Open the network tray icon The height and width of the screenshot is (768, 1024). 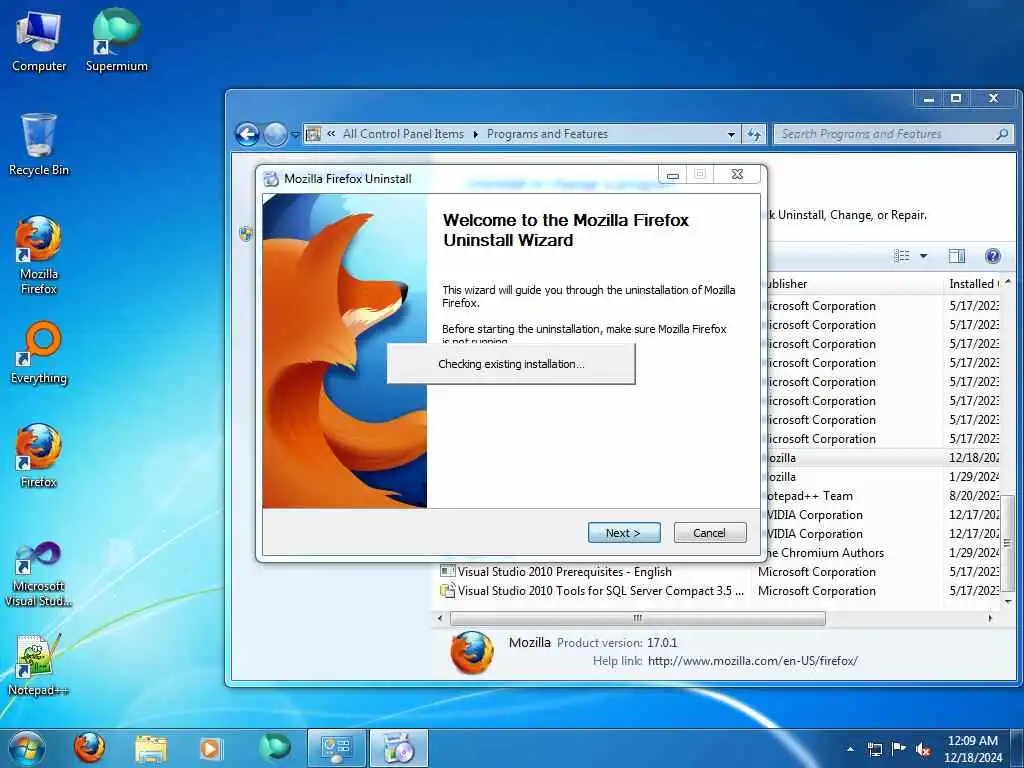pyautogui.click(x=874, y=749)
